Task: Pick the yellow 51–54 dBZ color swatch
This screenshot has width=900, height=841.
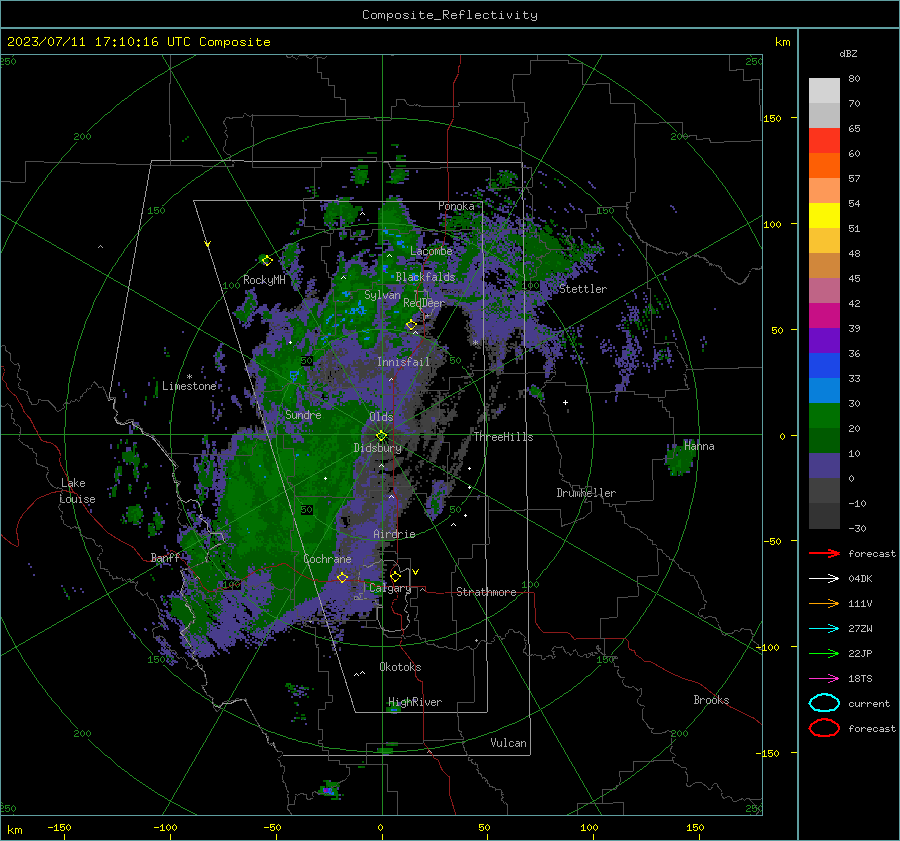Action: click(824, 216)
